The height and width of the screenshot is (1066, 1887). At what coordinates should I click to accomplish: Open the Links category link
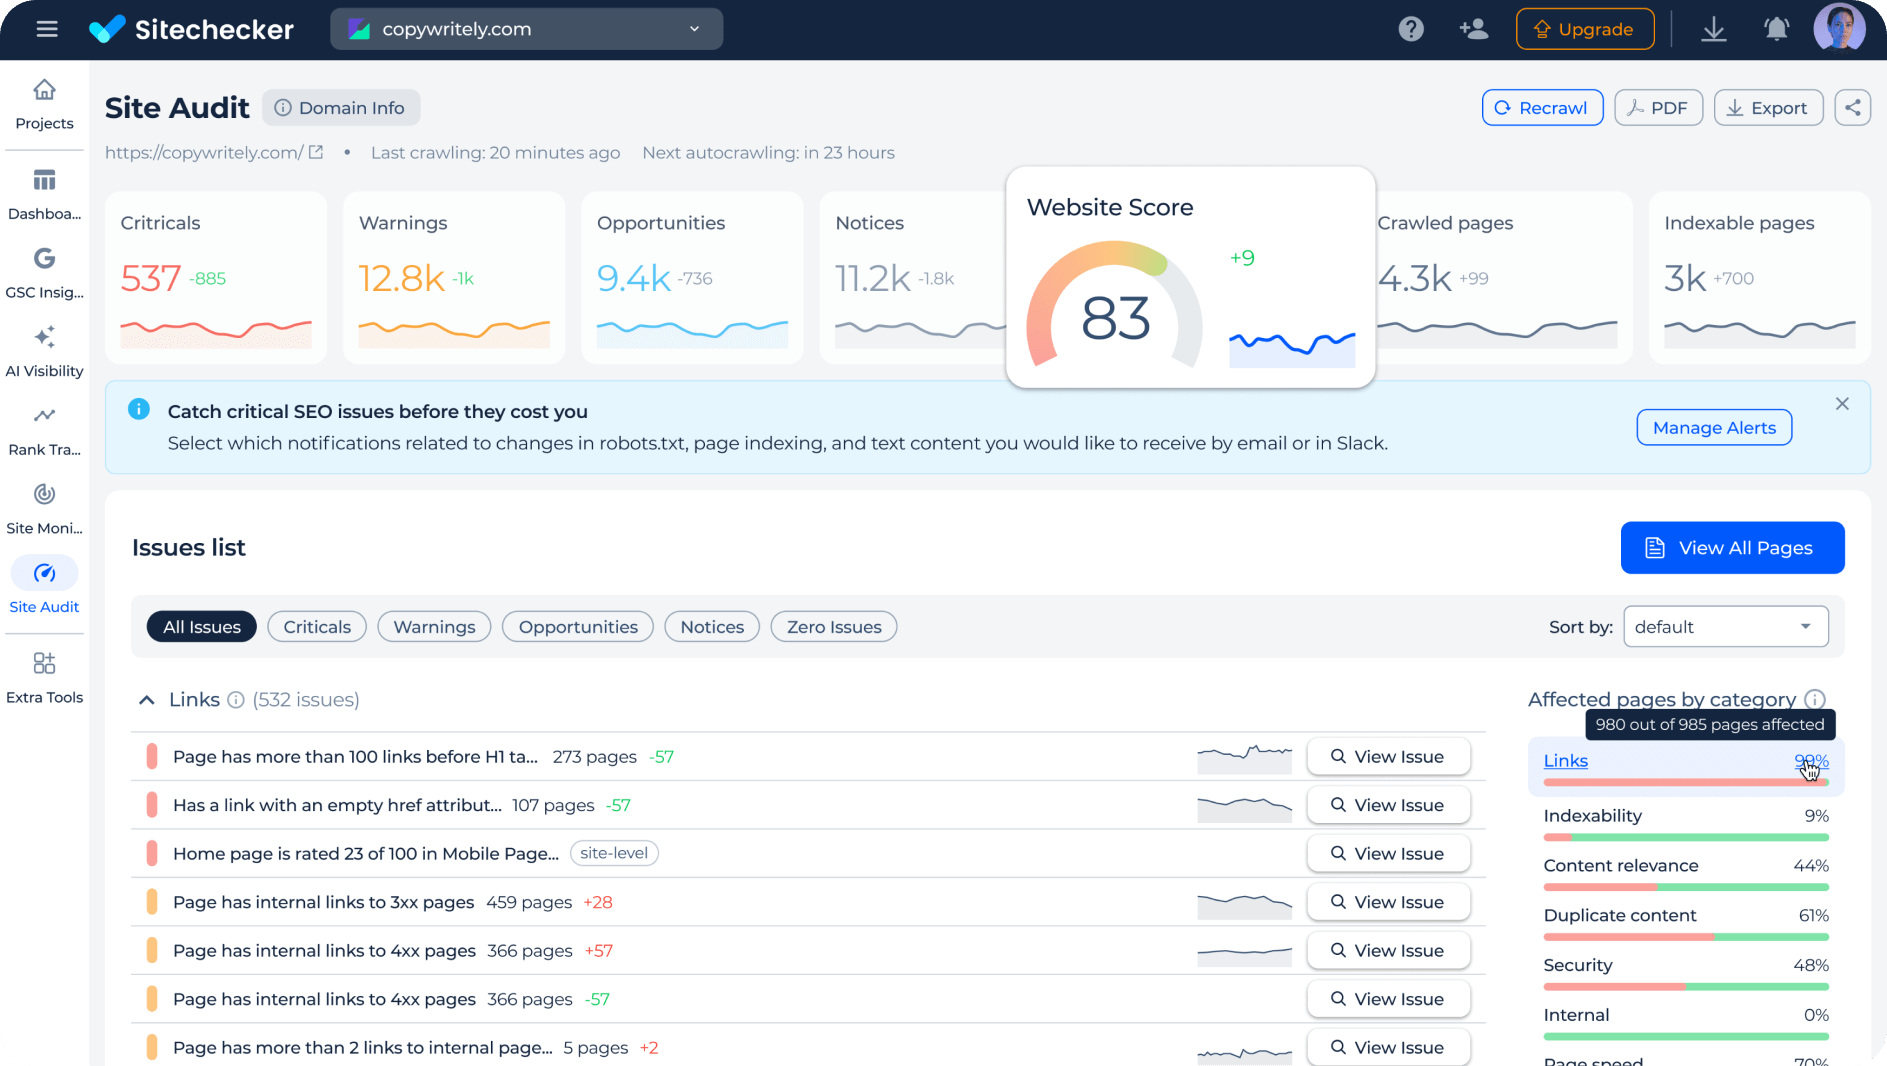1565,761
